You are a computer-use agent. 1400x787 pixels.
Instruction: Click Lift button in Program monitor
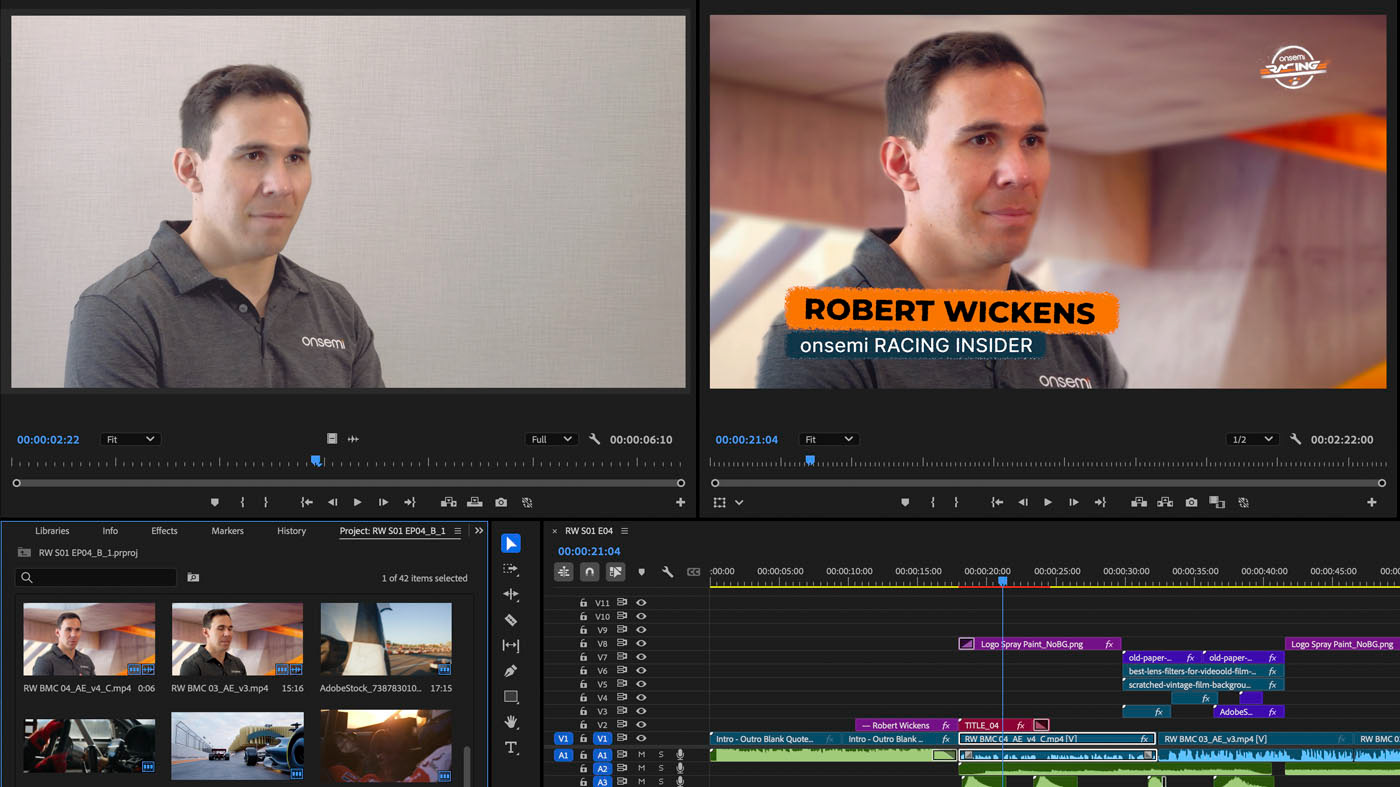[x=1138, y=502]
